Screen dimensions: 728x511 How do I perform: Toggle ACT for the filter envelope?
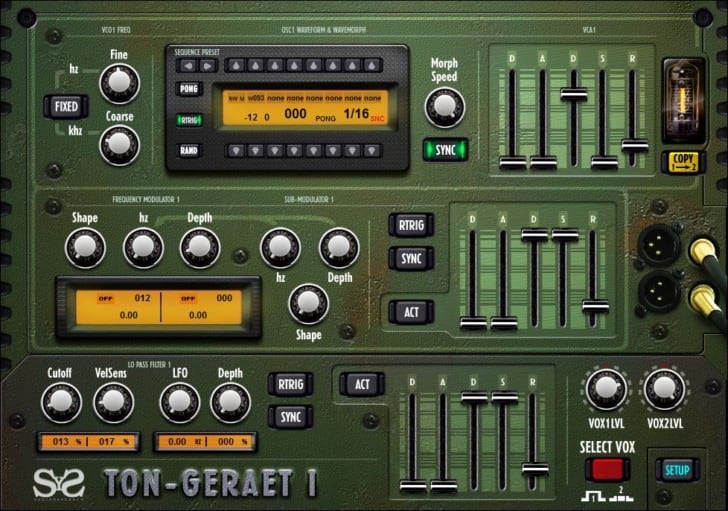(x=362, y=384)
